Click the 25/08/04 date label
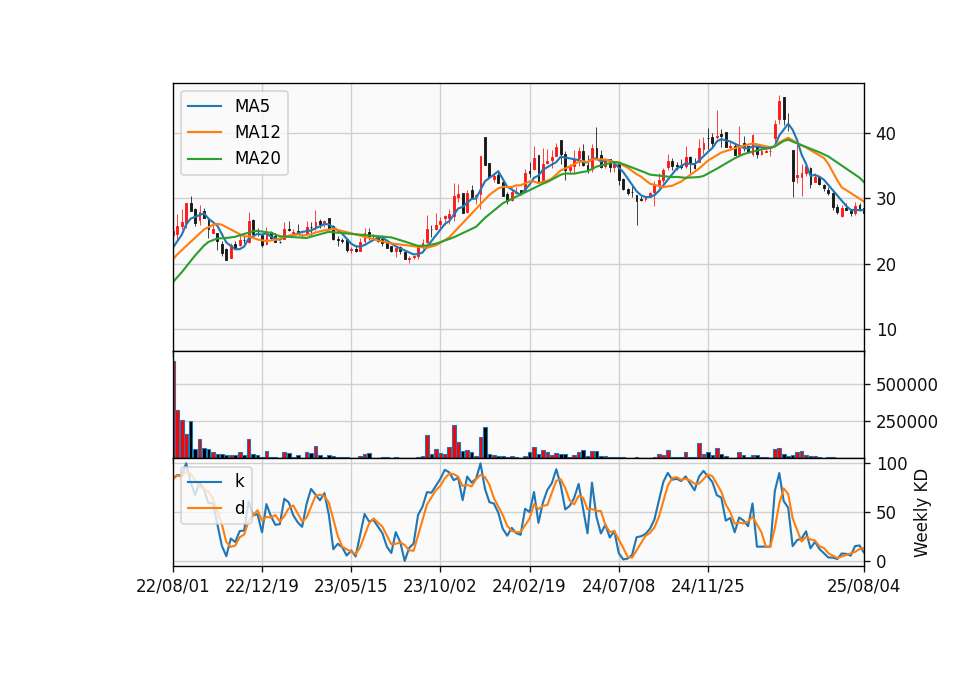960x690 pixels. [x=864, y=586]
